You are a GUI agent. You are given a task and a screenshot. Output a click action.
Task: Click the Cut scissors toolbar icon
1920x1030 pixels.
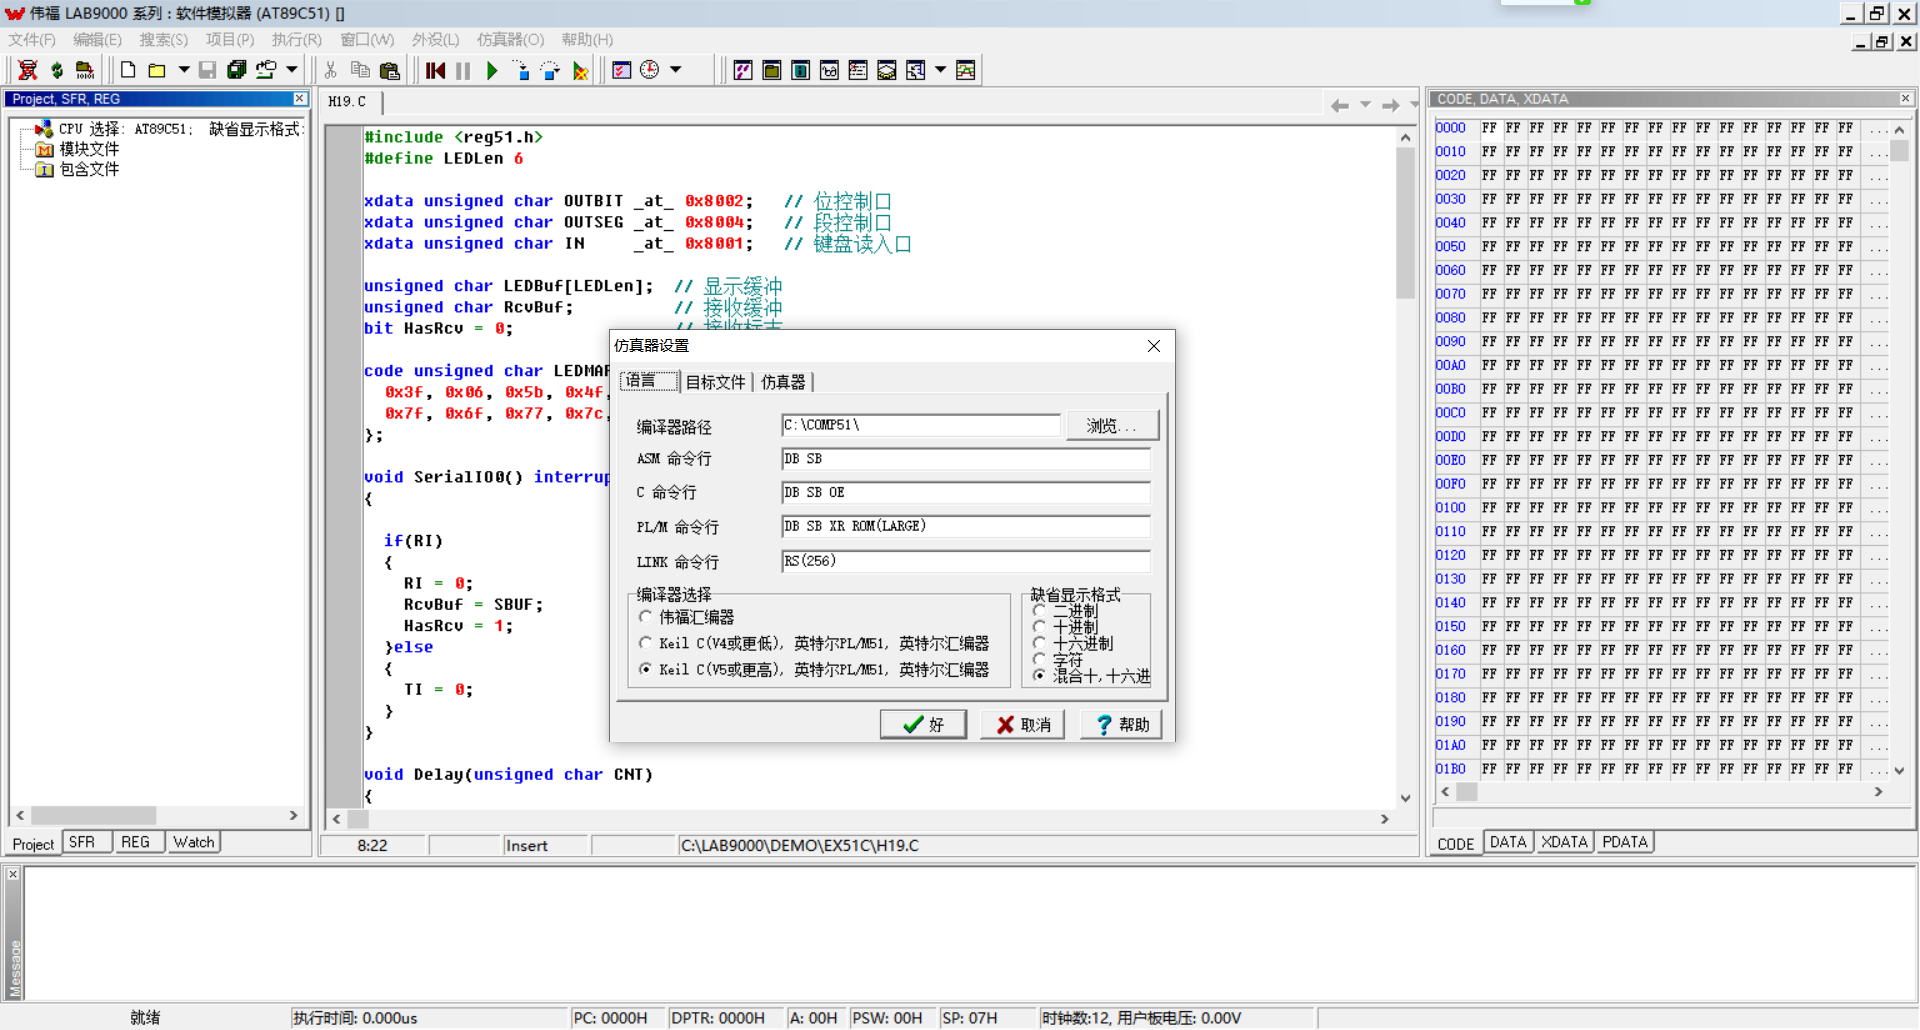(330, 70)
